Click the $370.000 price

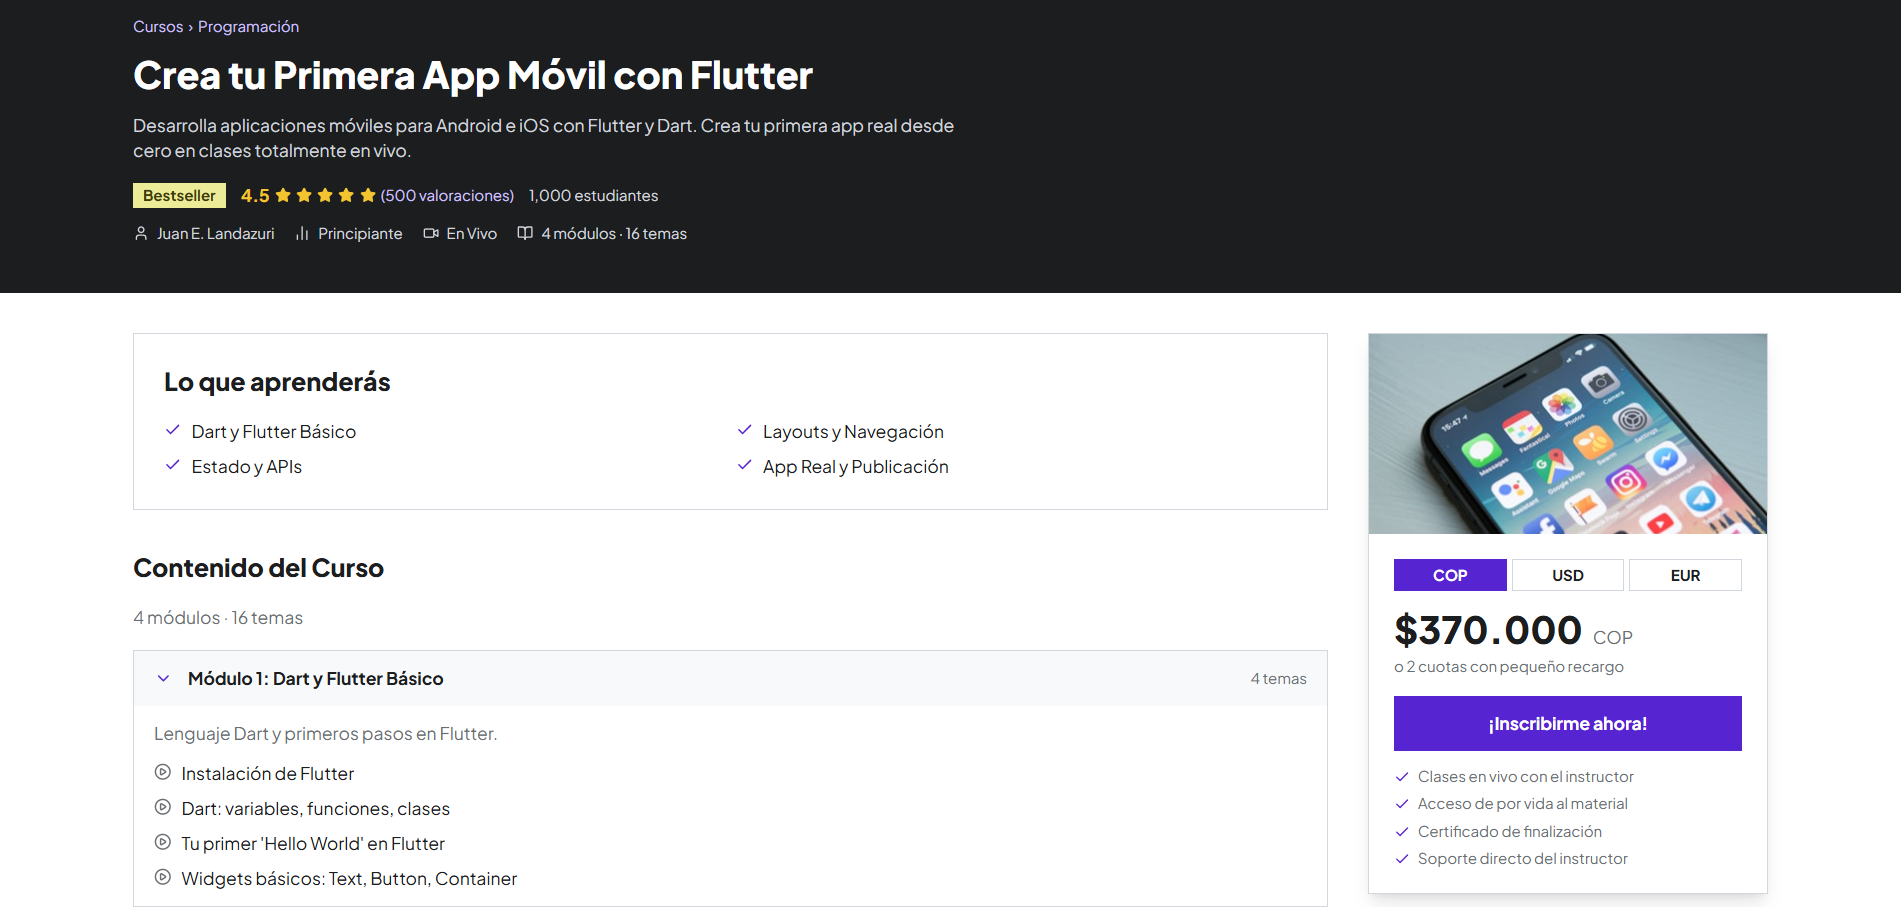tap(1488, 630)
